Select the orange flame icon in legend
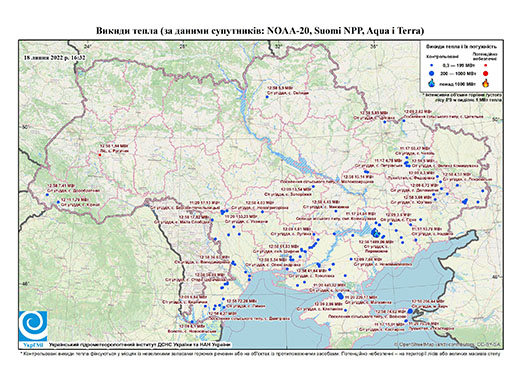 coord(486,83)
